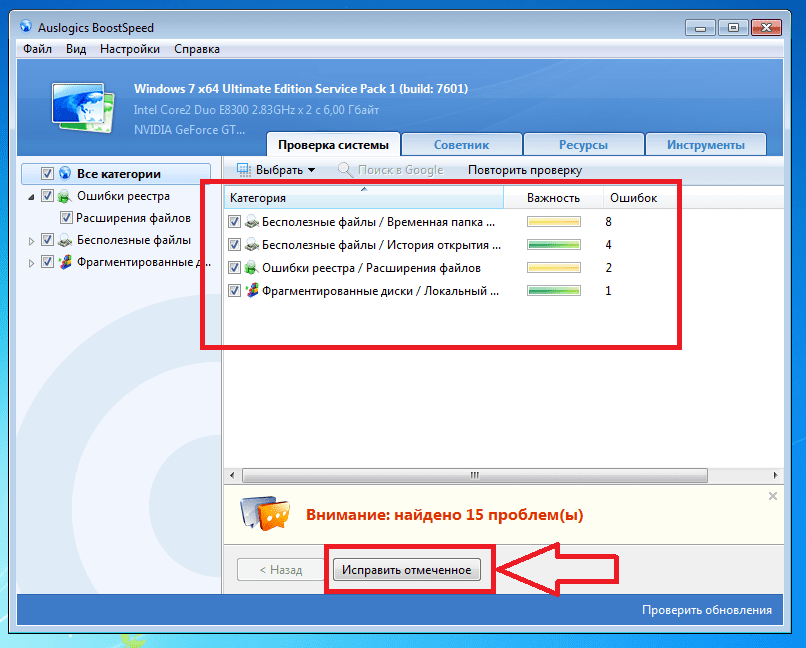Open the Инструменты tab
Viewport: 806px width, 648px height.
[706, 144]
